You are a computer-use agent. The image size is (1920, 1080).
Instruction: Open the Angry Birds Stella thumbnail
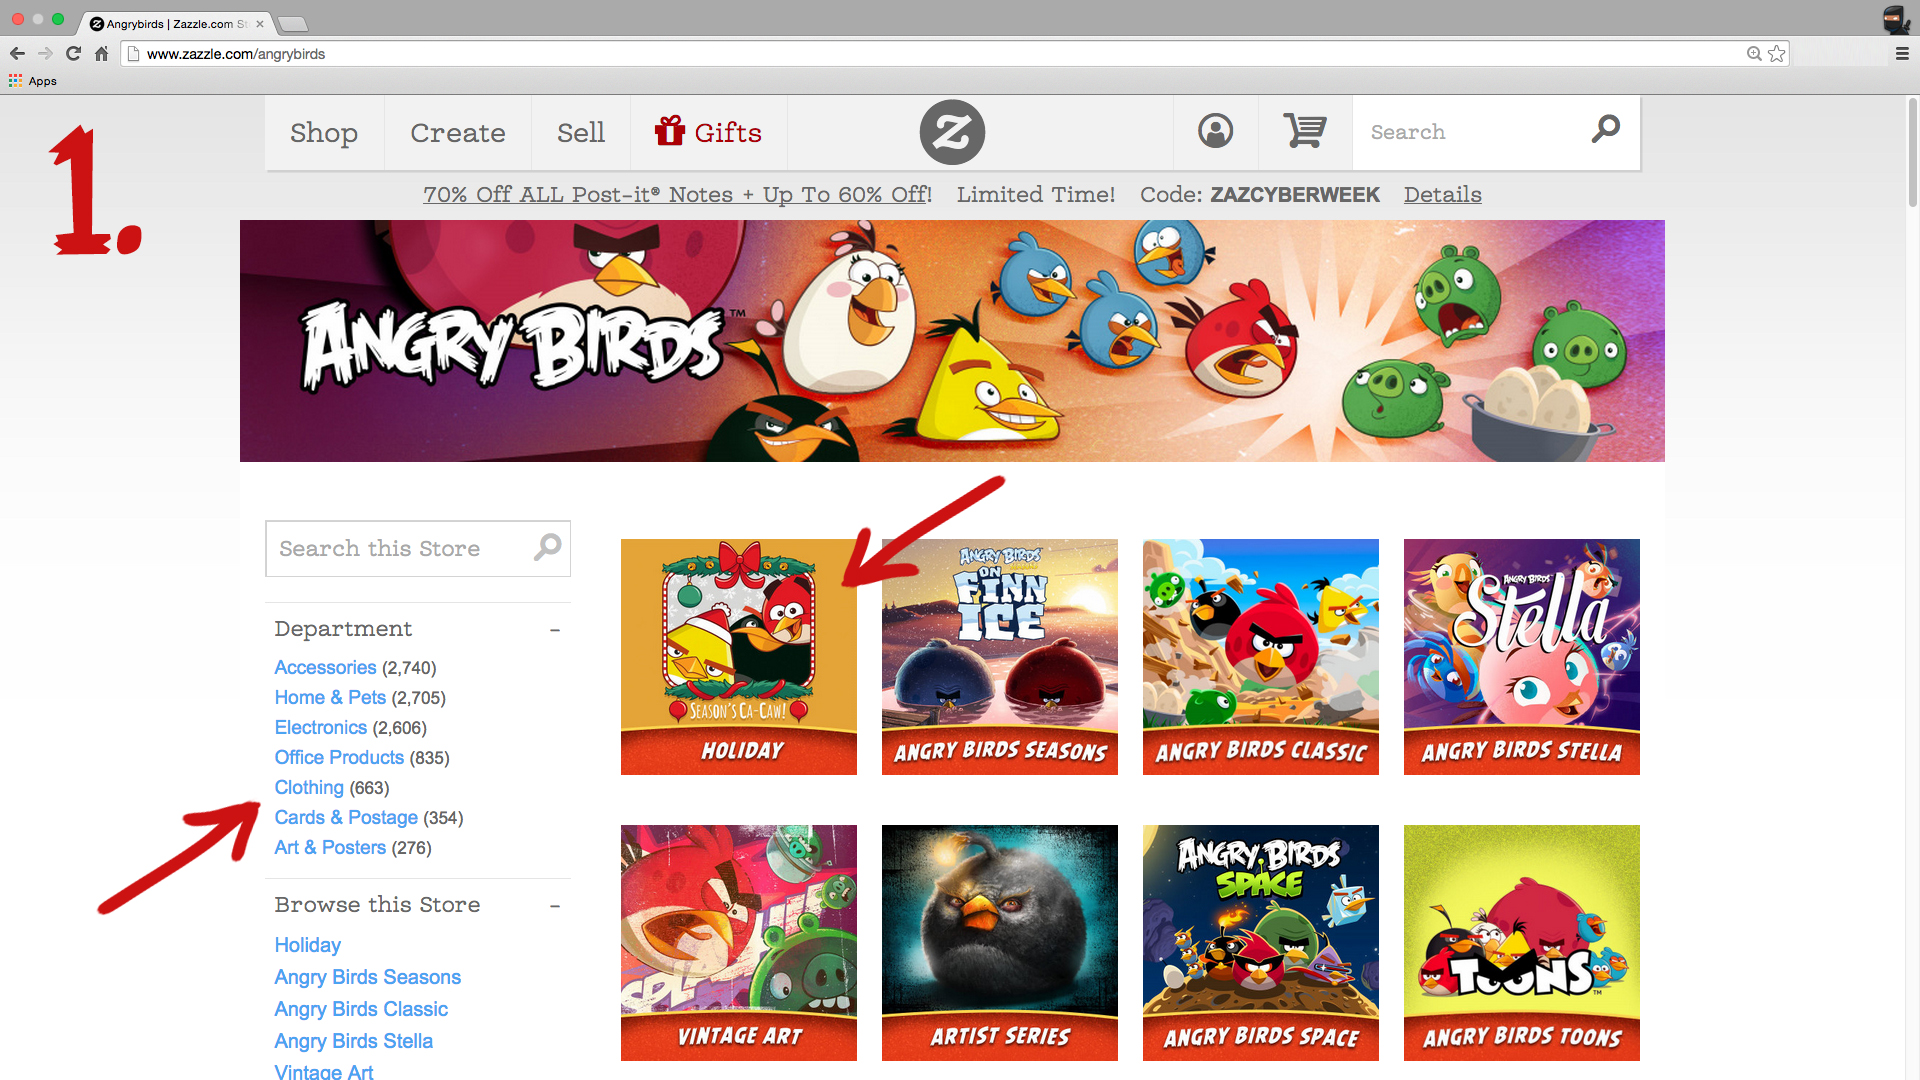tap(1521, 656)
